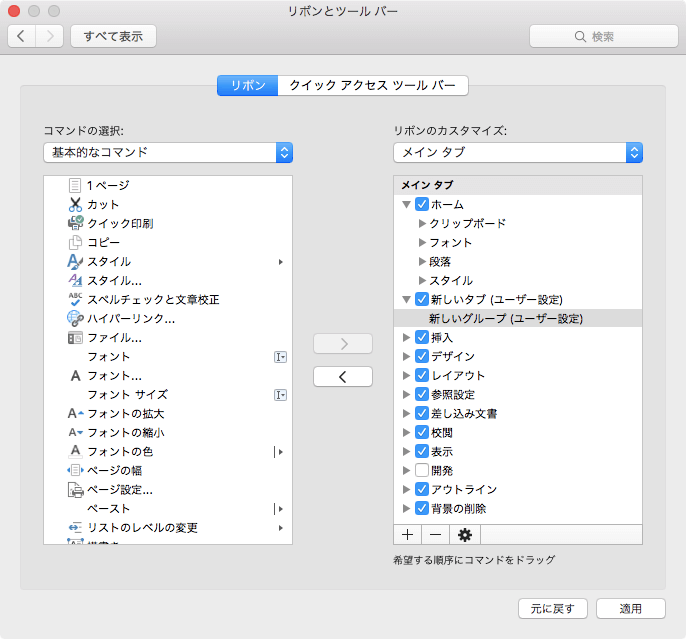Open the gear settings icon below tab list
The height and width of the screenshot is (639, 686).
pyautogui.click(x=464, y=535)
